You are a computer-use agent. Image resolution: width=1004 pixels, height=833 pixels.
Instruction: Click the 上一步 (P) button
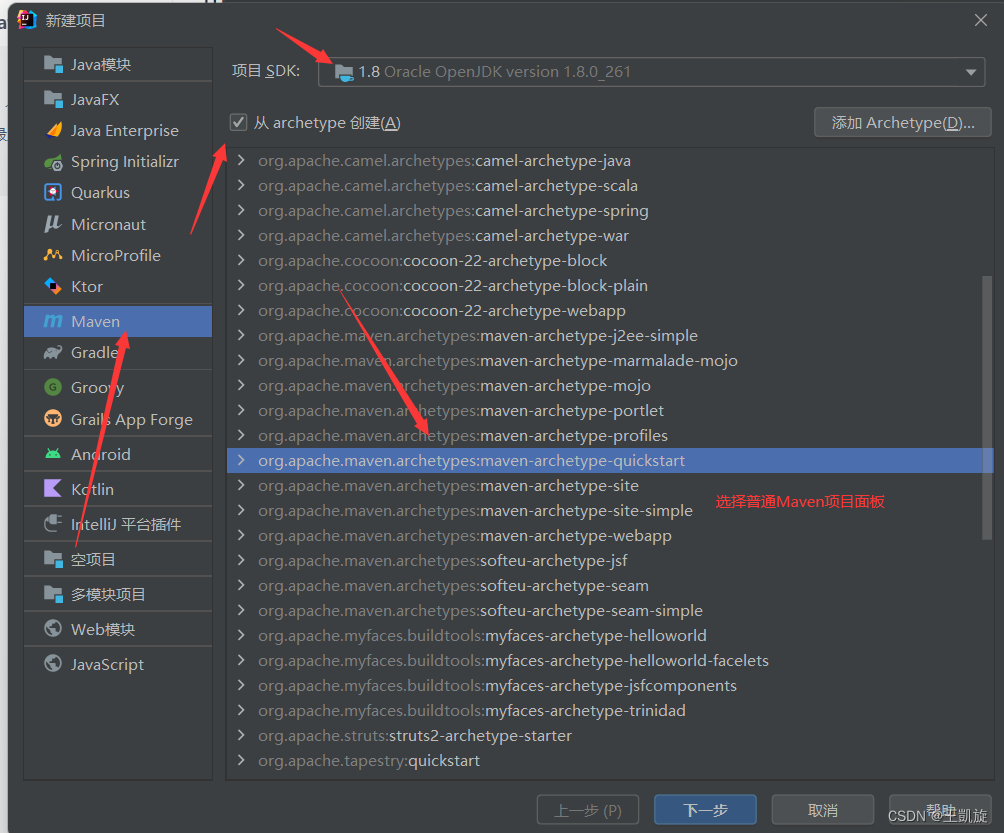[588, 810]
